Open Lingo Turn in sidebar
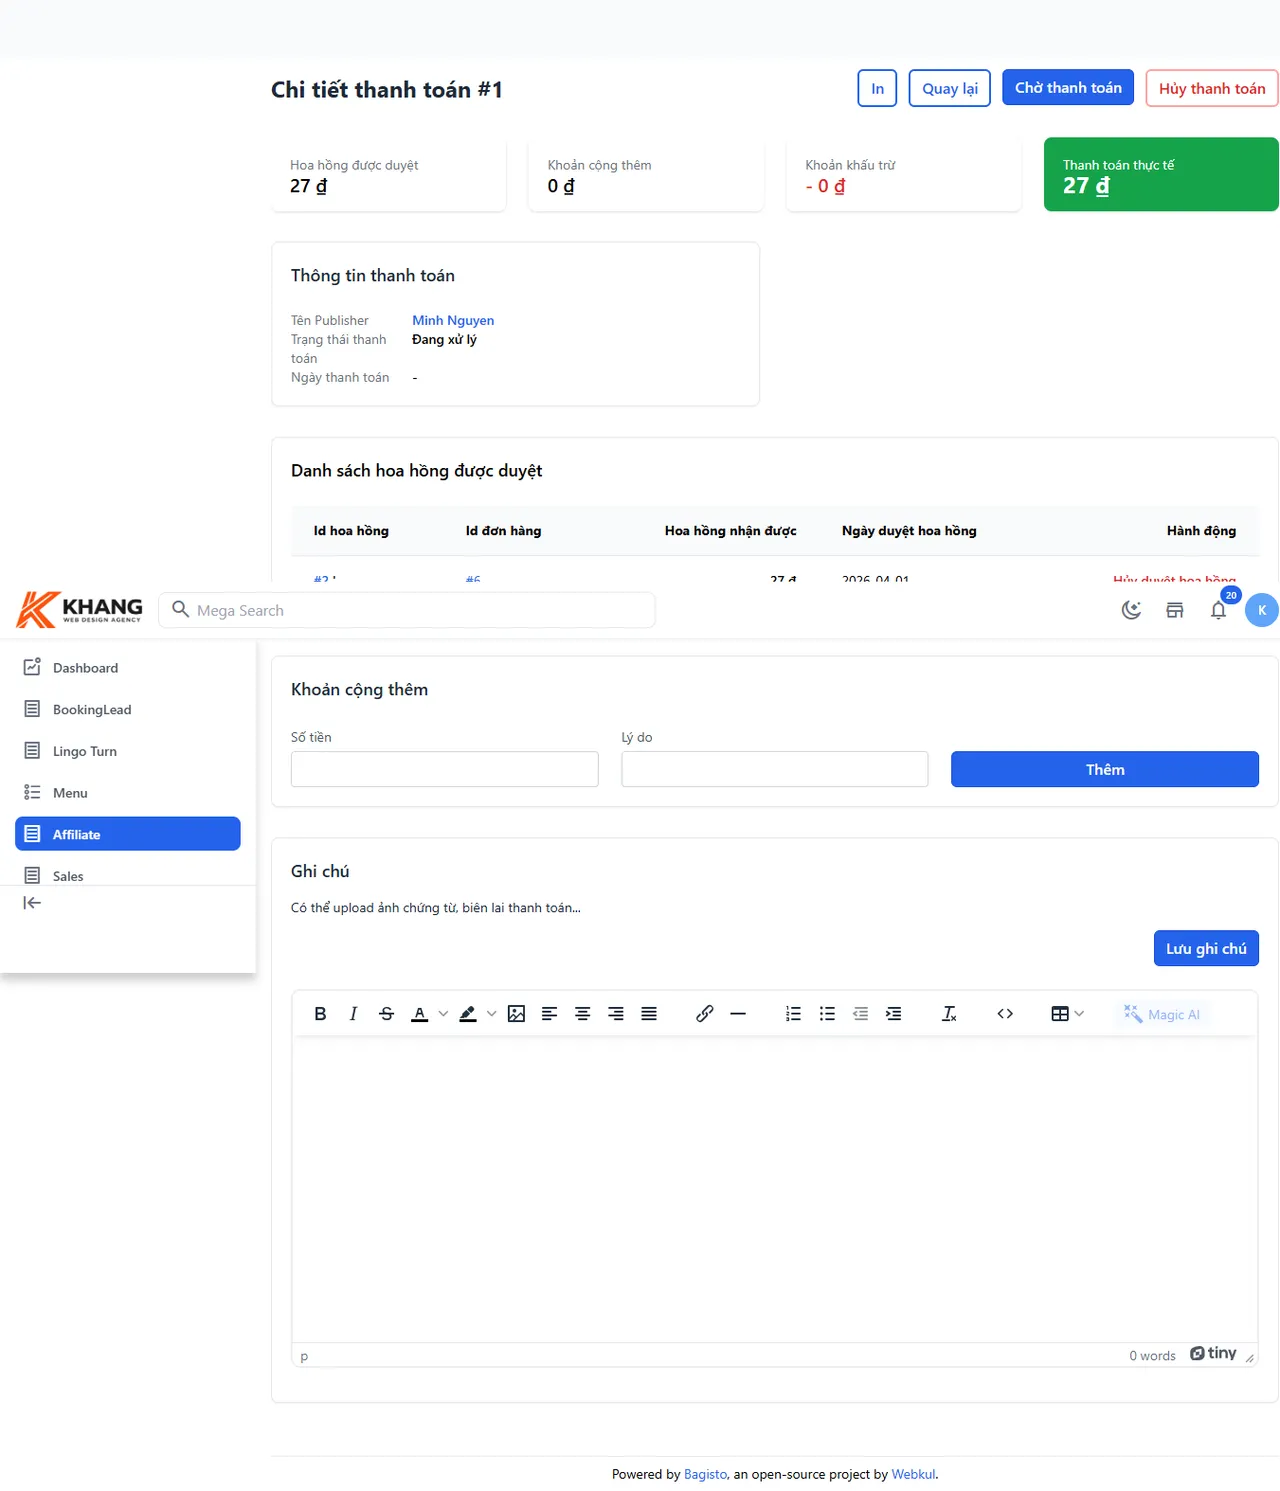Image resolution: width=1280 pixels, height=1491 pixels. [x=128, y=751]
